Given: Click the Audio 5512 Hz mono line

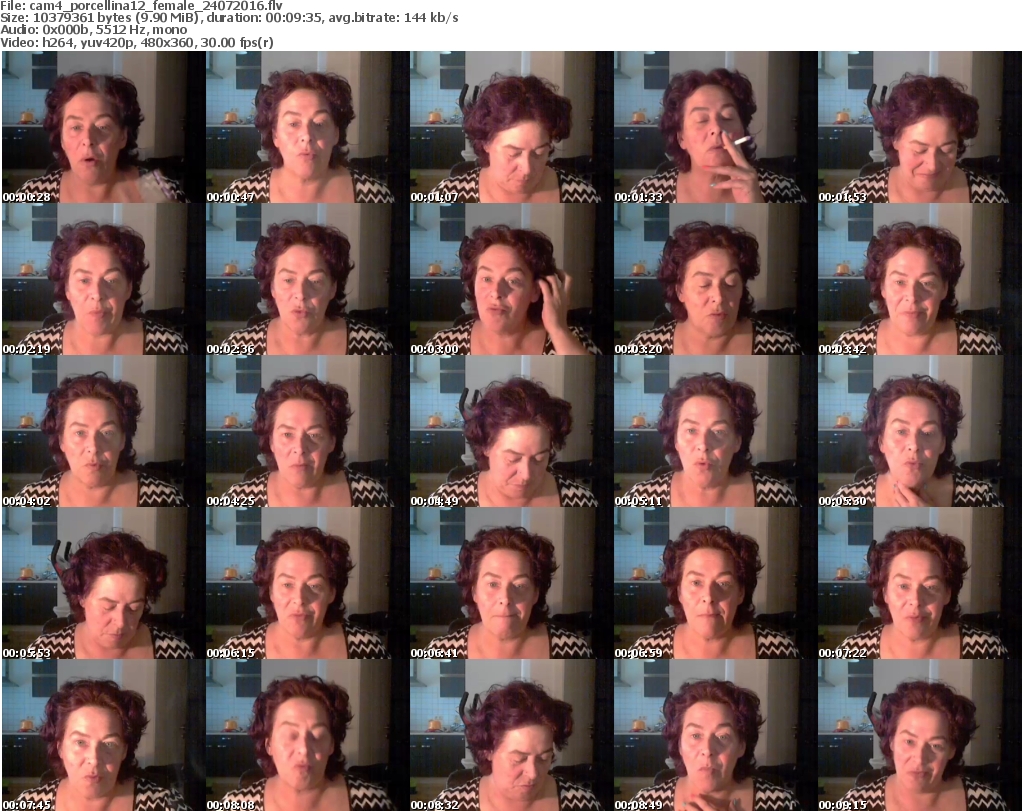Looking at the screenshot, I should [93, 30].
